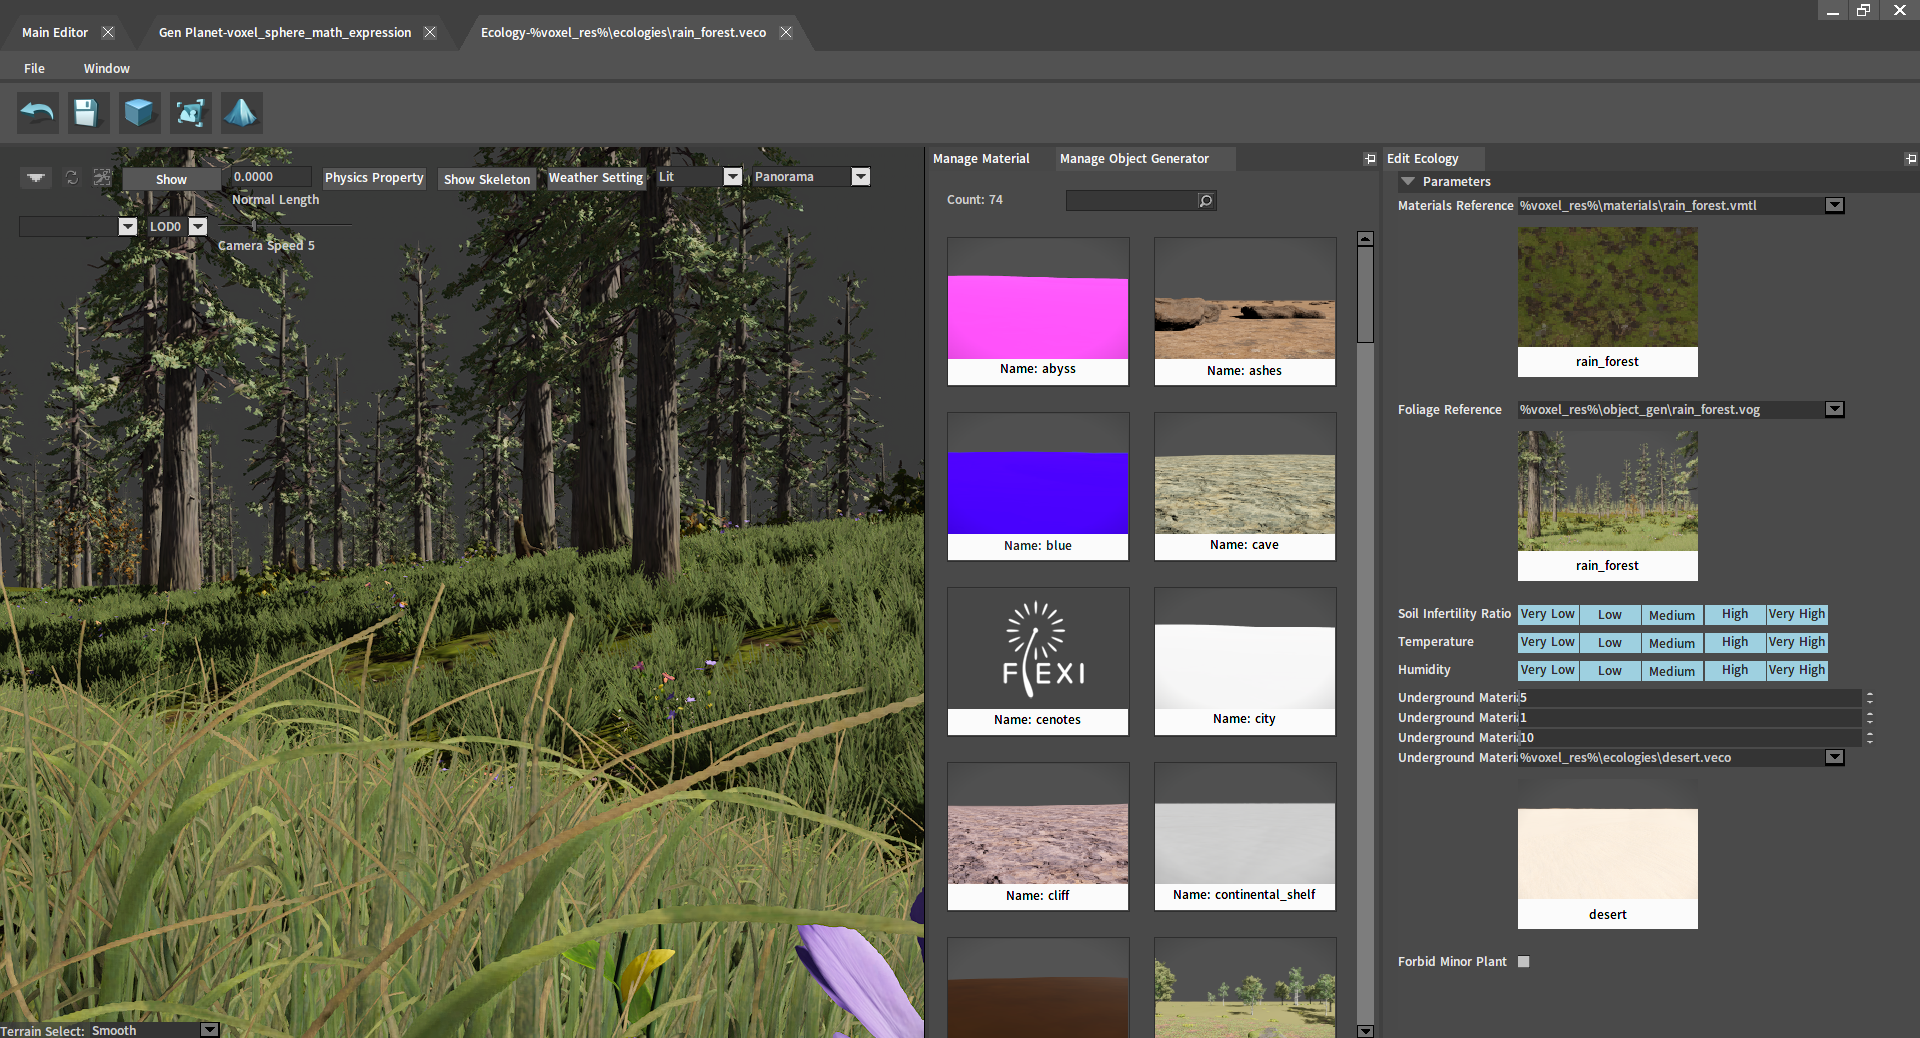This screenshot has width=1920, height=1038.
Task: Open the File menu
Action: pyautogui.click(x=35, y=69)
